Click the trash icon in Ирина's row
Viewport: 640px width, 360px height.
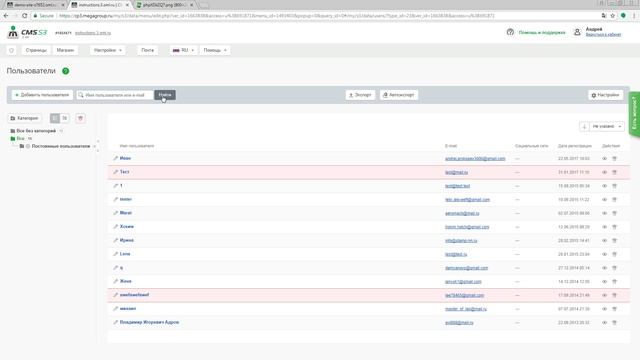(614, 240)
